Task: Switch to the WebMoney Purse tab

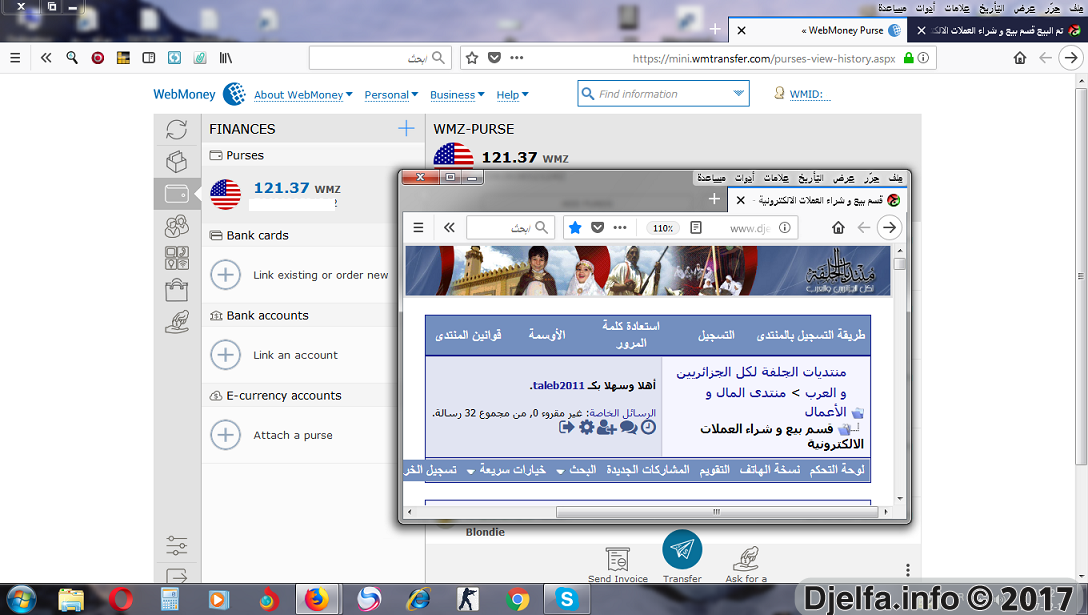Action: pyautogui.click(x=819, y=31)
